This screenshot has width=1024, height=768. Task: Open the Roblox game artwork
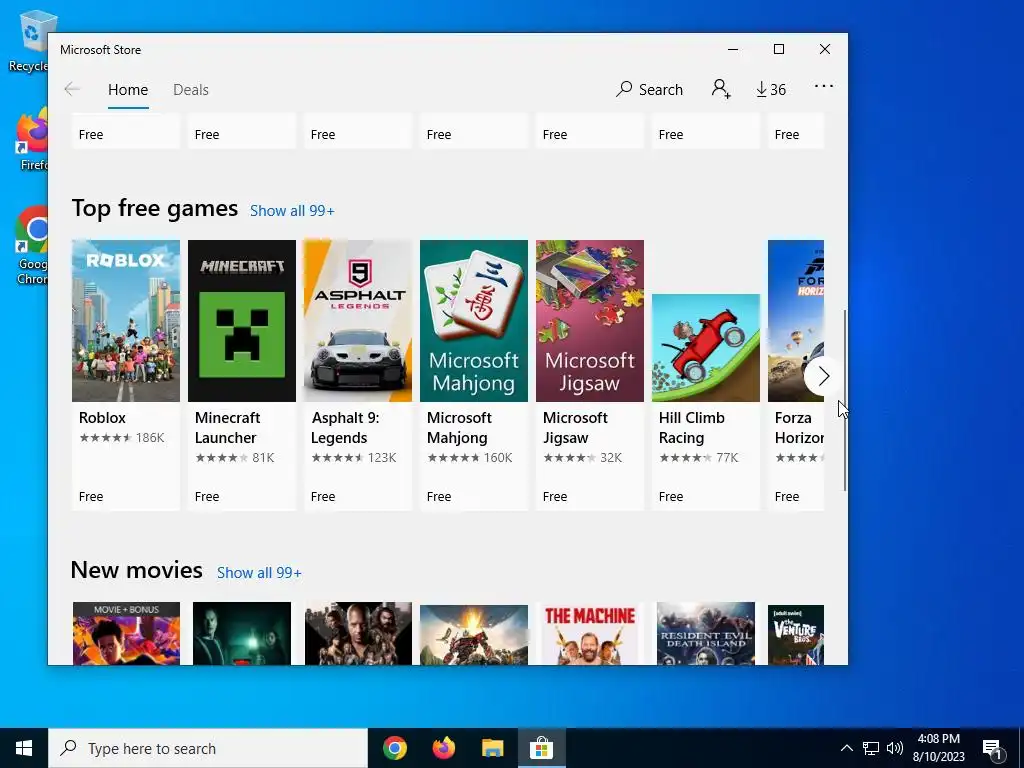pyautogui.click(x=125, y=321)
